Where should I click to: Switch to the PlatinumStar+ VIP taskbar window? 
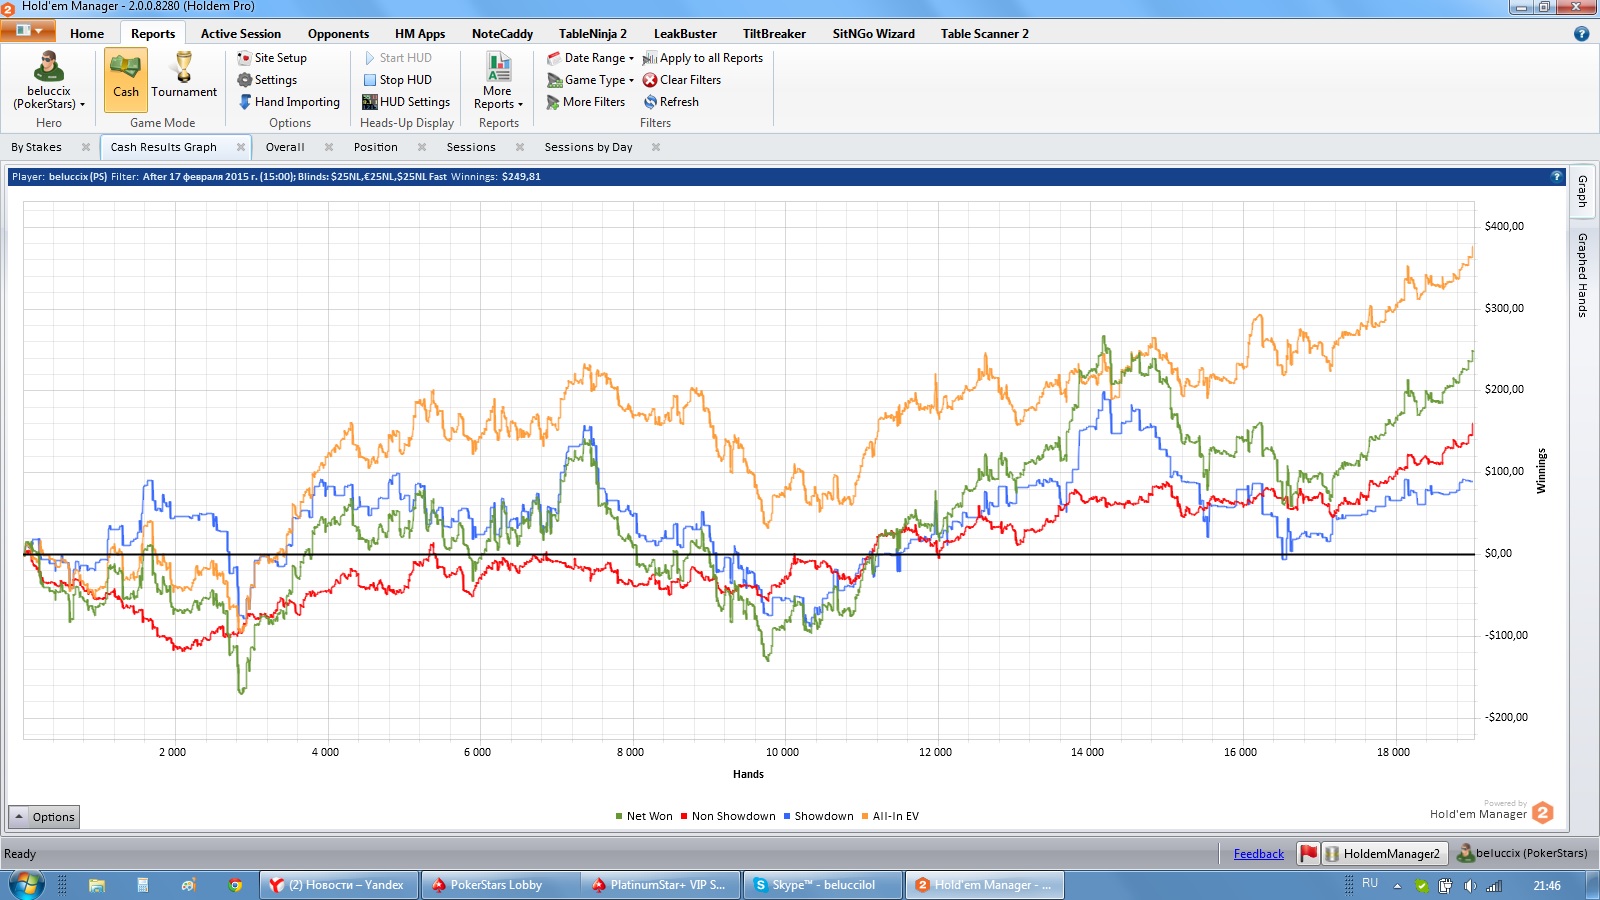tap(661, 885)
